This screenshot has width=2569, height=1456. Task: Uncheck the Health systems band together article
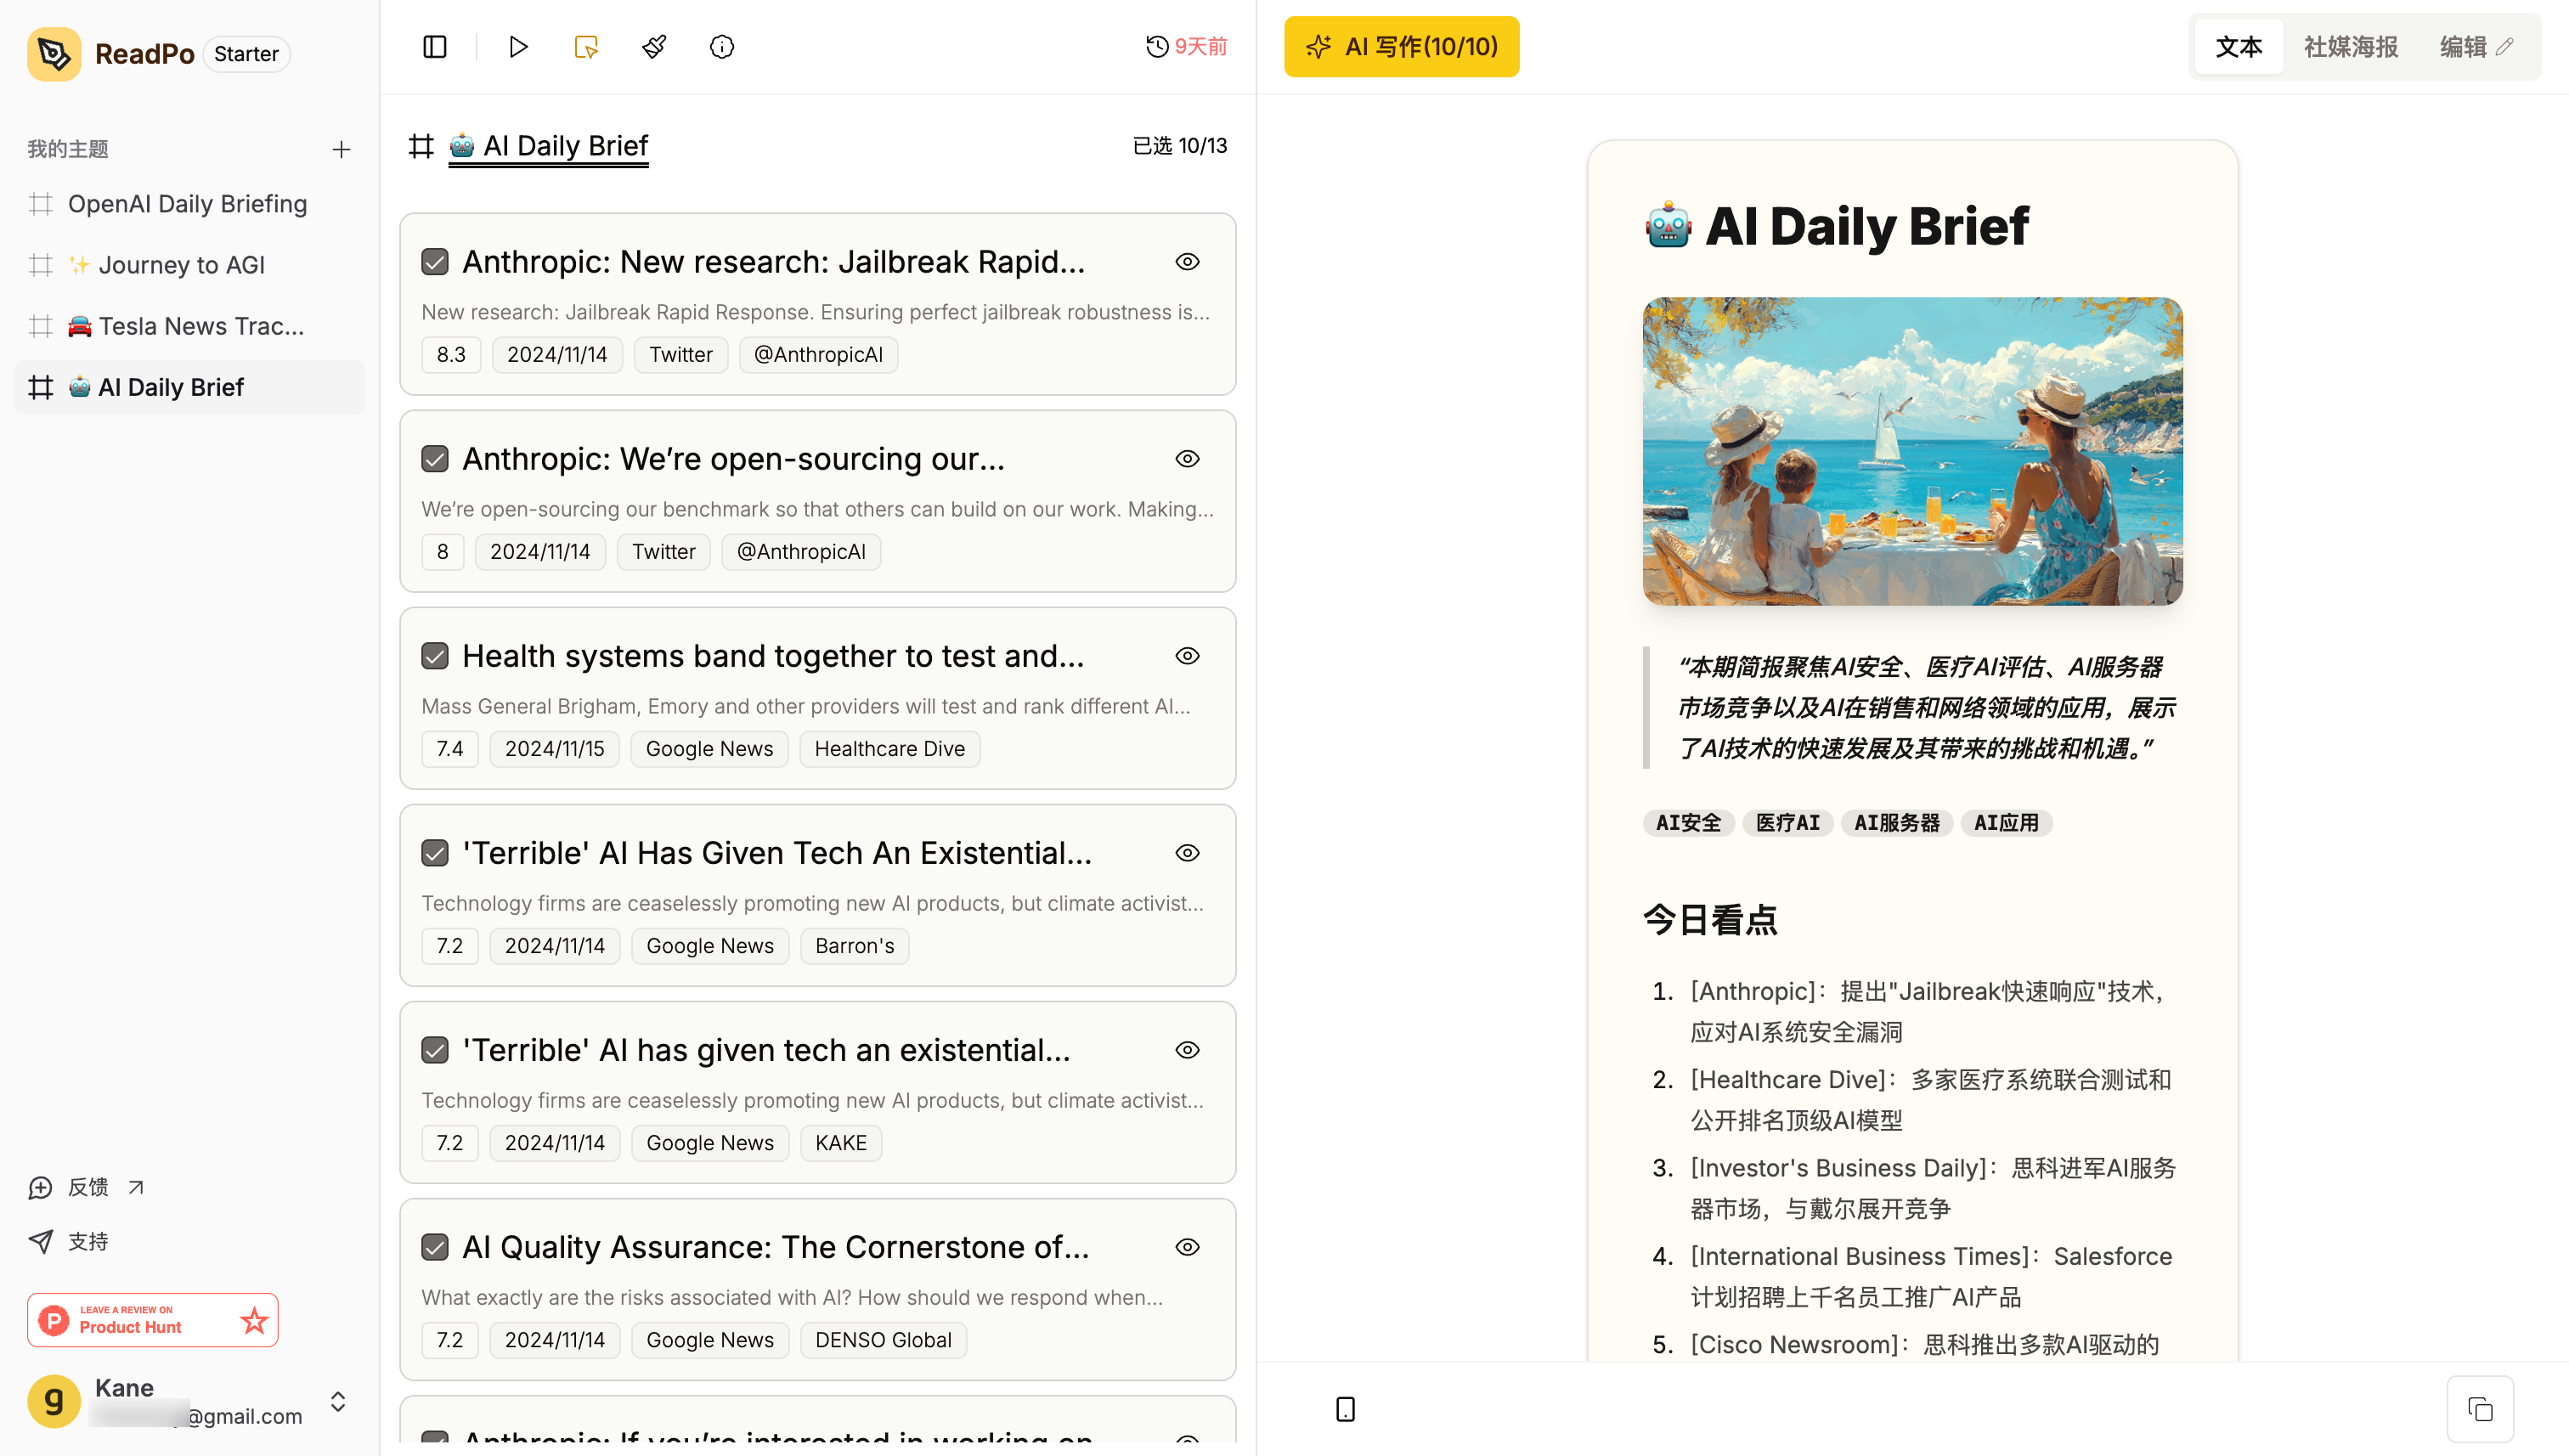[x=435, y=656]
